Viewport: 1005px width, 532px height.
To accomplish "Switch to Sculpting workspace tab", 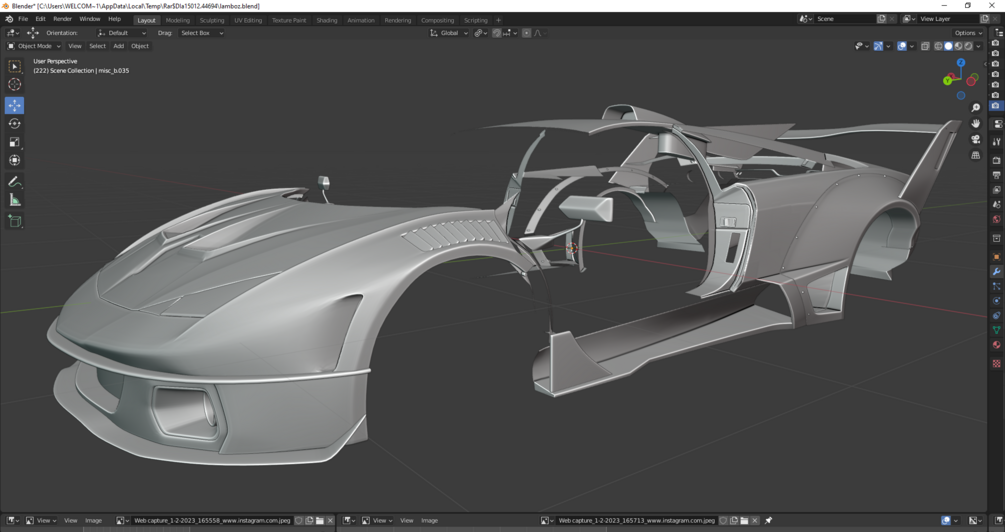I will click(x=212, y=20).
